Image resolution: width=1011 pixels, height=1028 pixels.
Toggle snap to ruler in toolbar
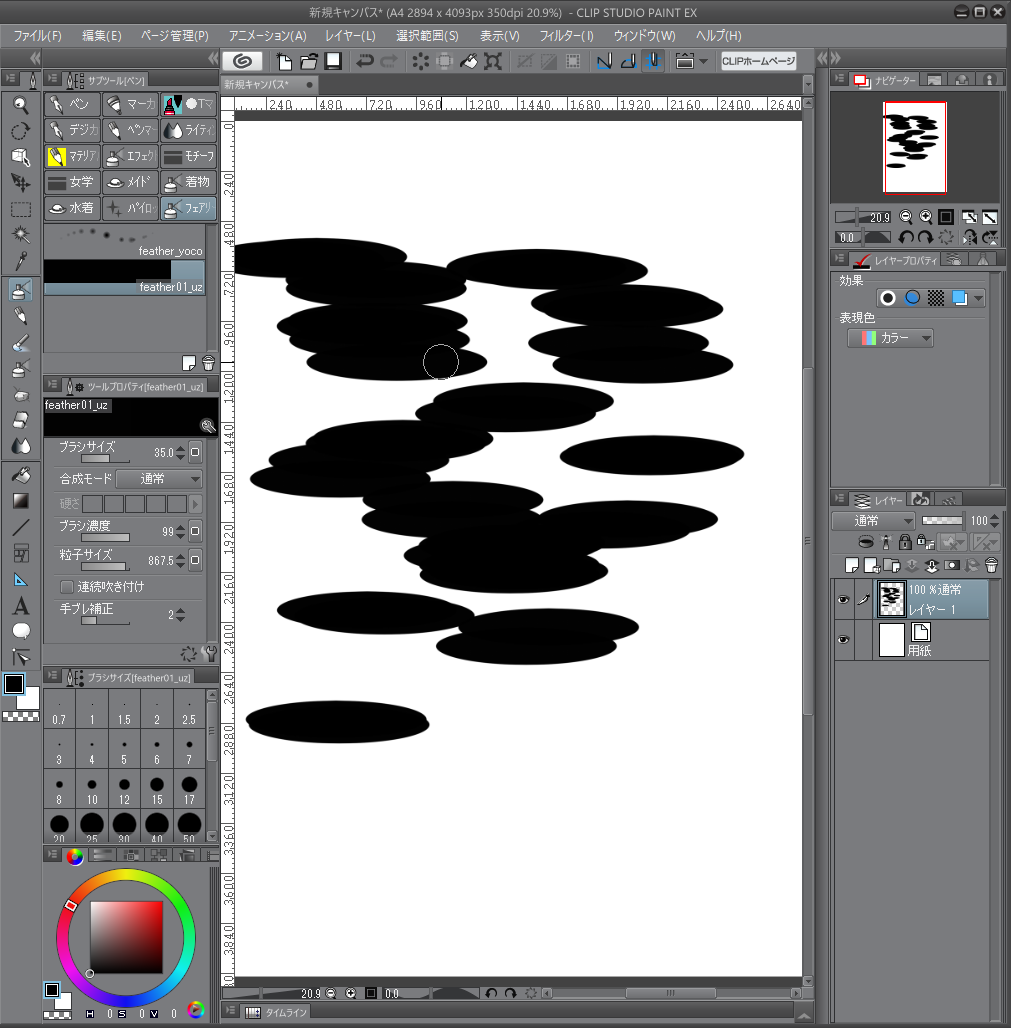pyautogui.click(x=604, y=61)
